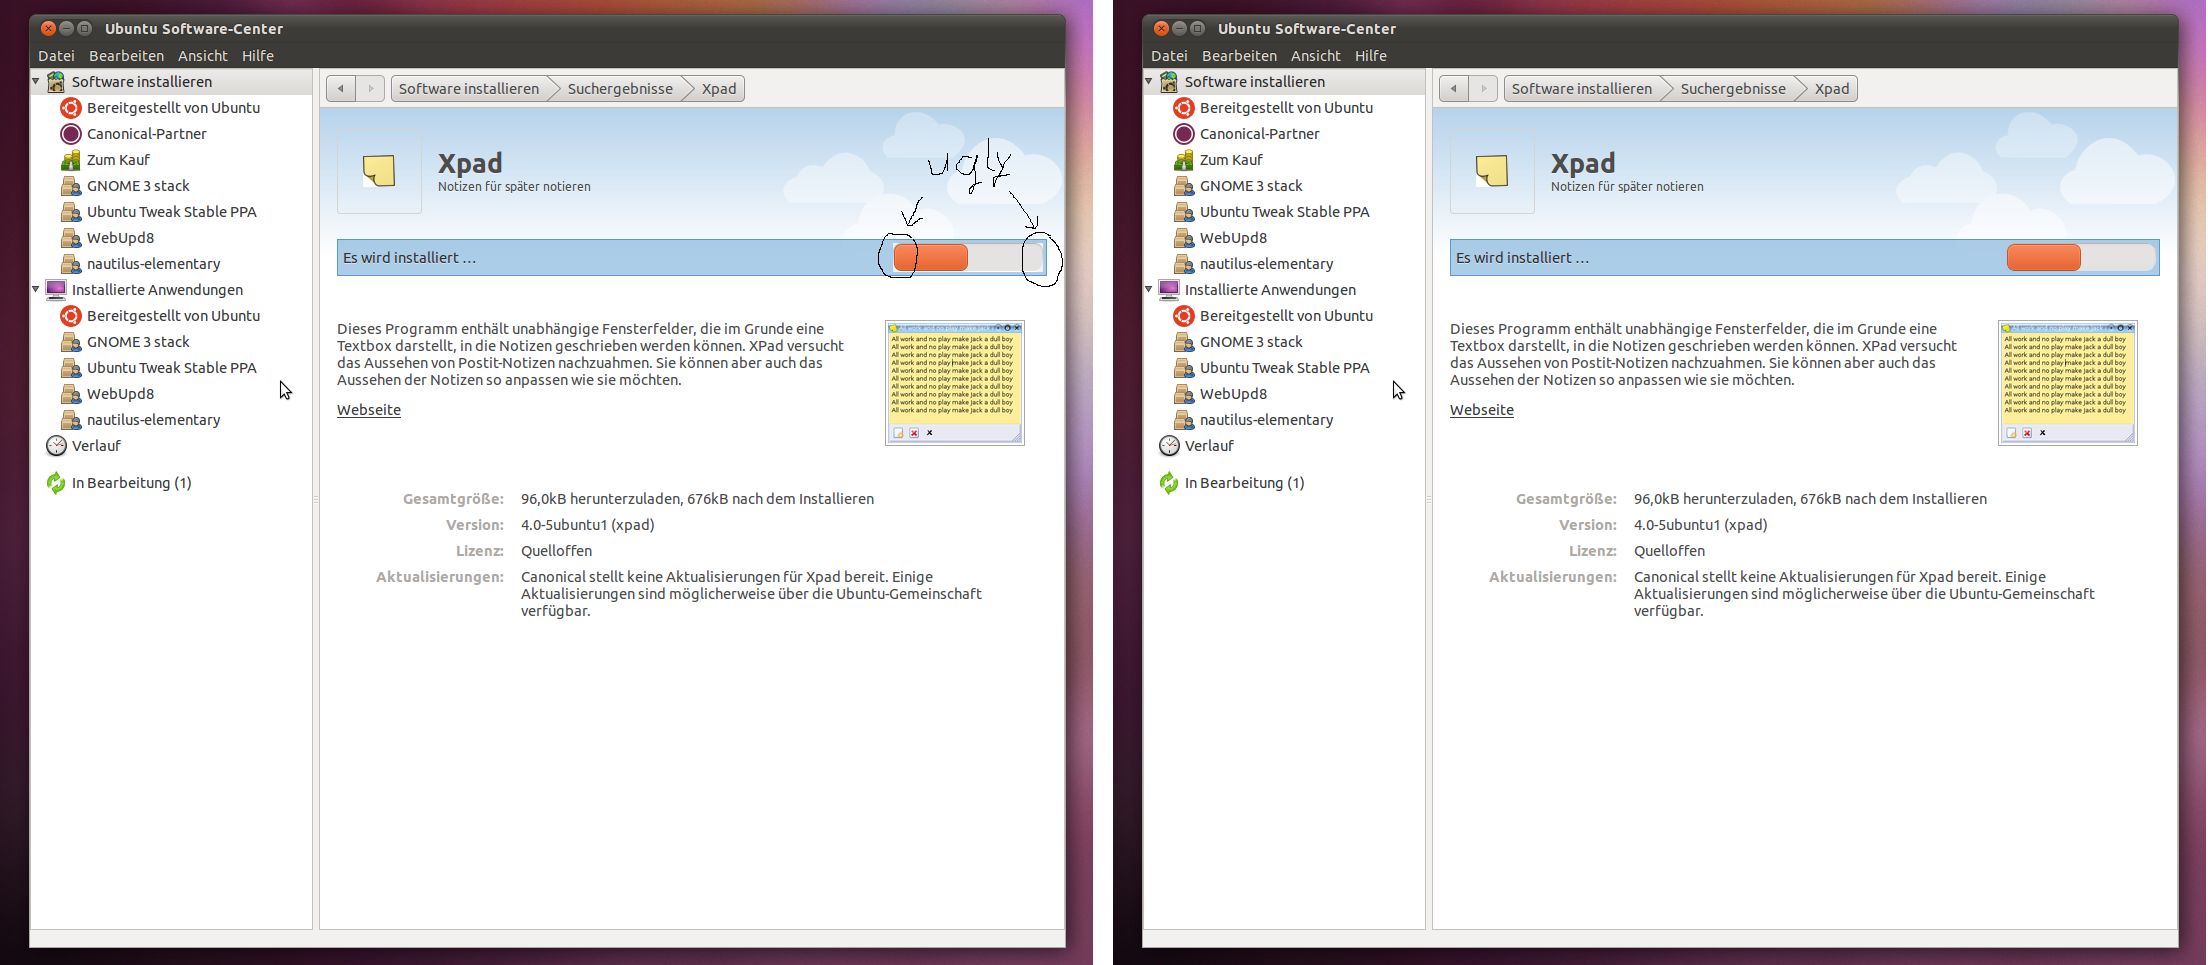This screenshot has height=965, width=2208.
Task: Open the Bearbeiten menu in left window
Action: coord(126,56)
